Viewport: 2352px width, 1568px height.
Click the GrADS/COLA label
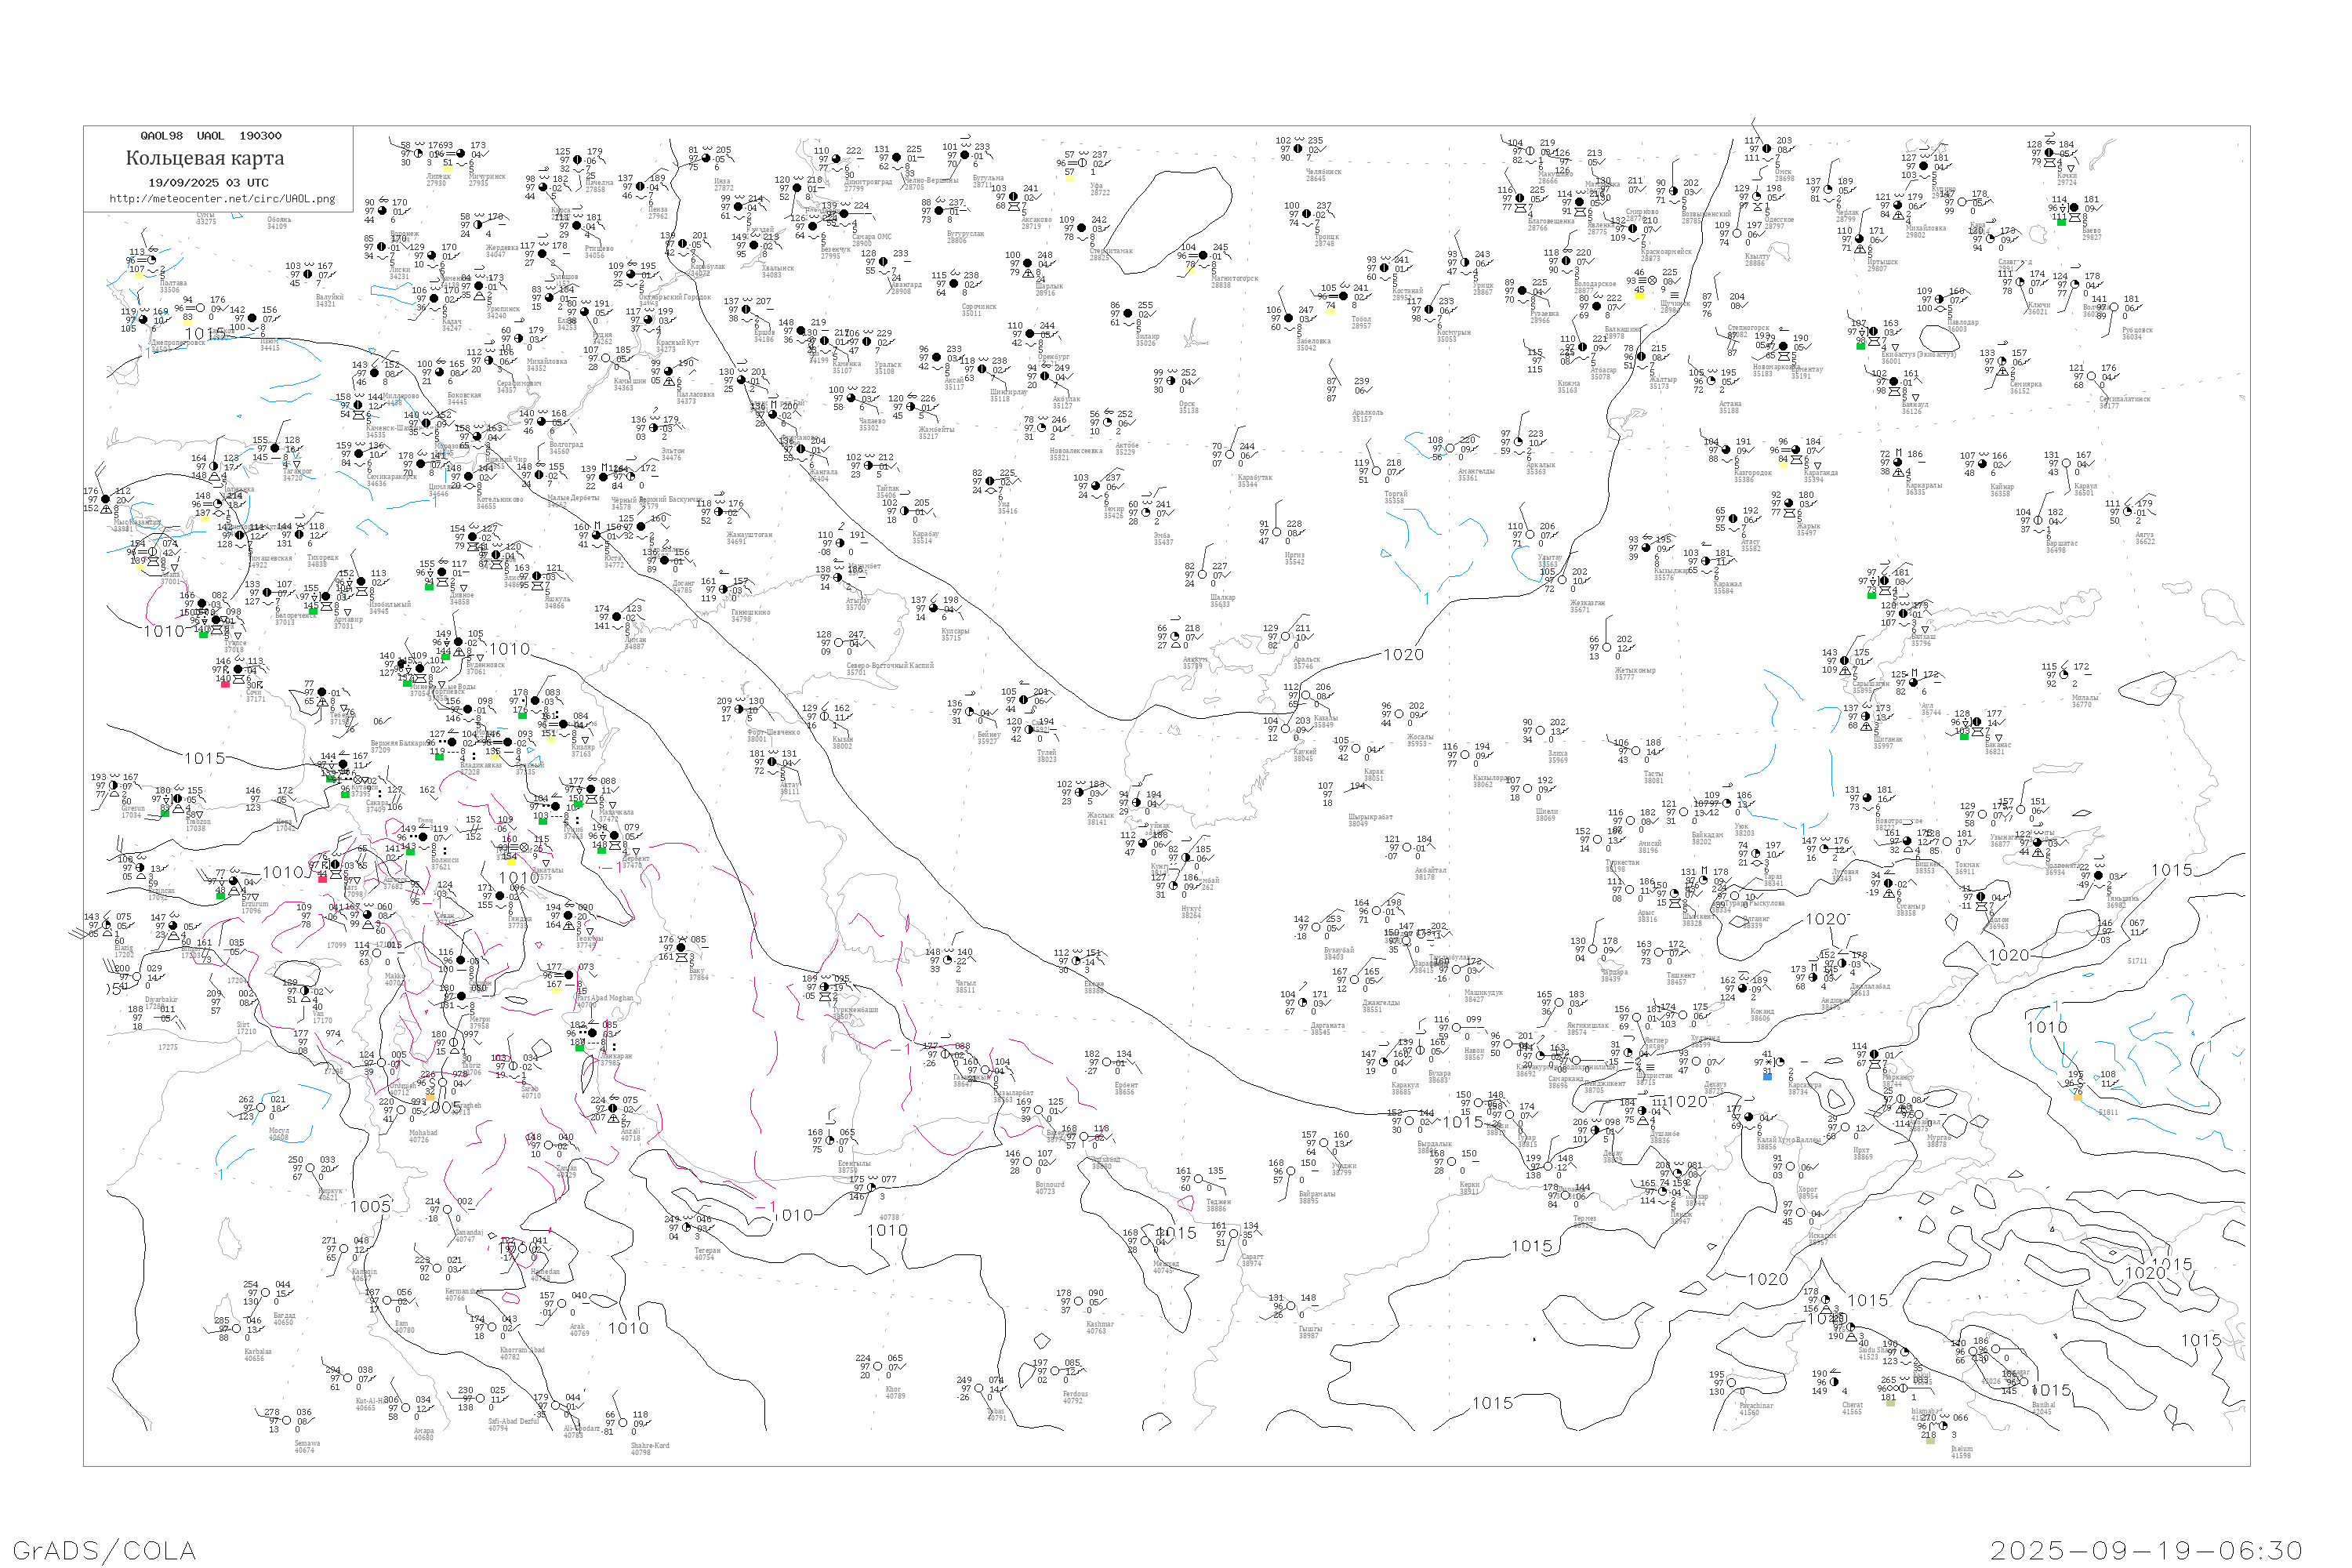click(104, 1550)
